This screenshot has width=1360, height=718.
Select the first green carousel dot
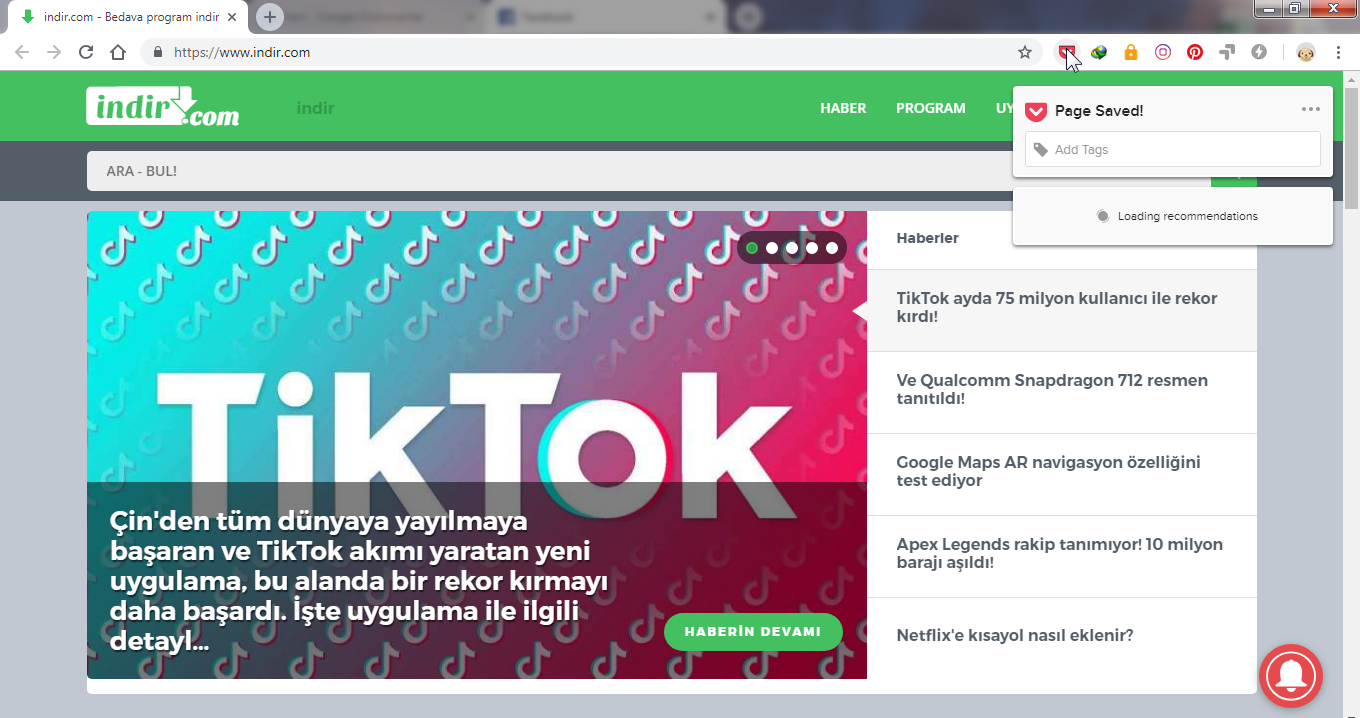(x=752, y=248)
